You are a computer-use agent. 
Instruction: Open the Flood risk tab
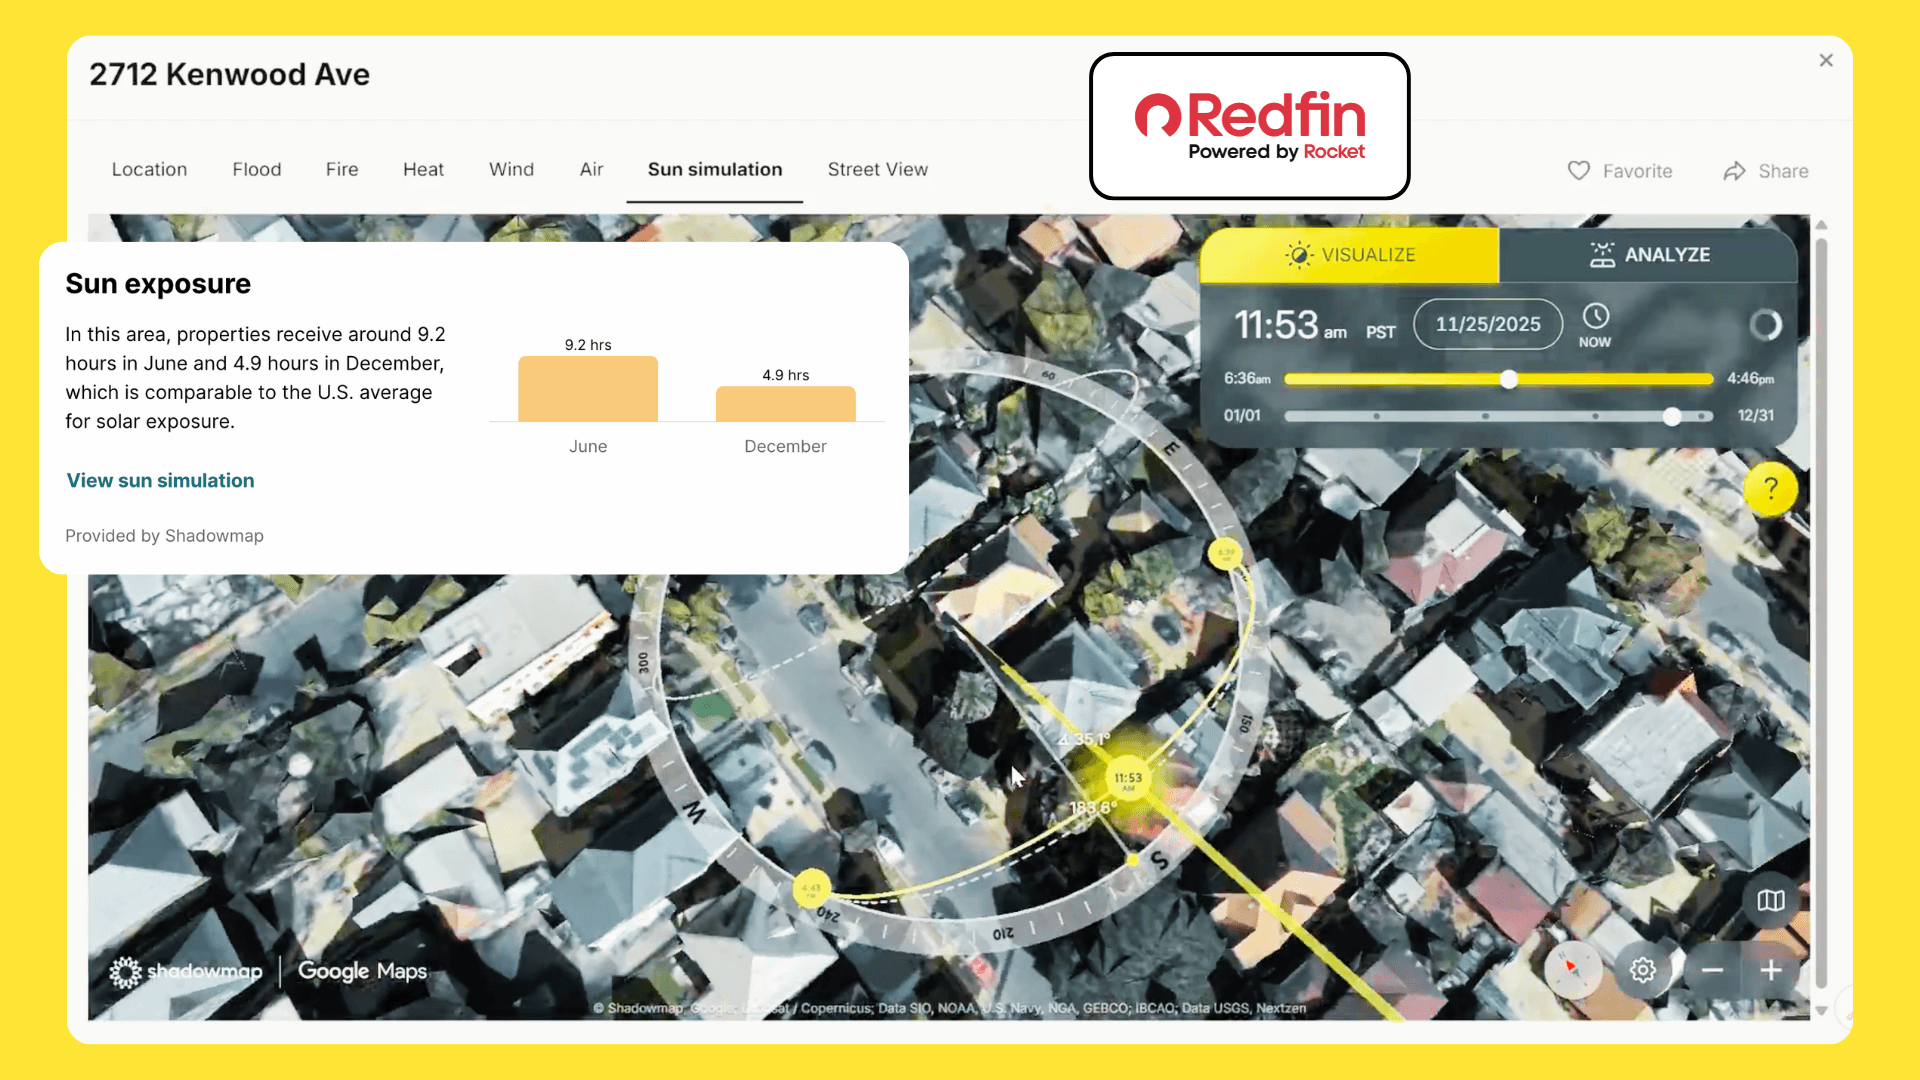tap(256, 169)
